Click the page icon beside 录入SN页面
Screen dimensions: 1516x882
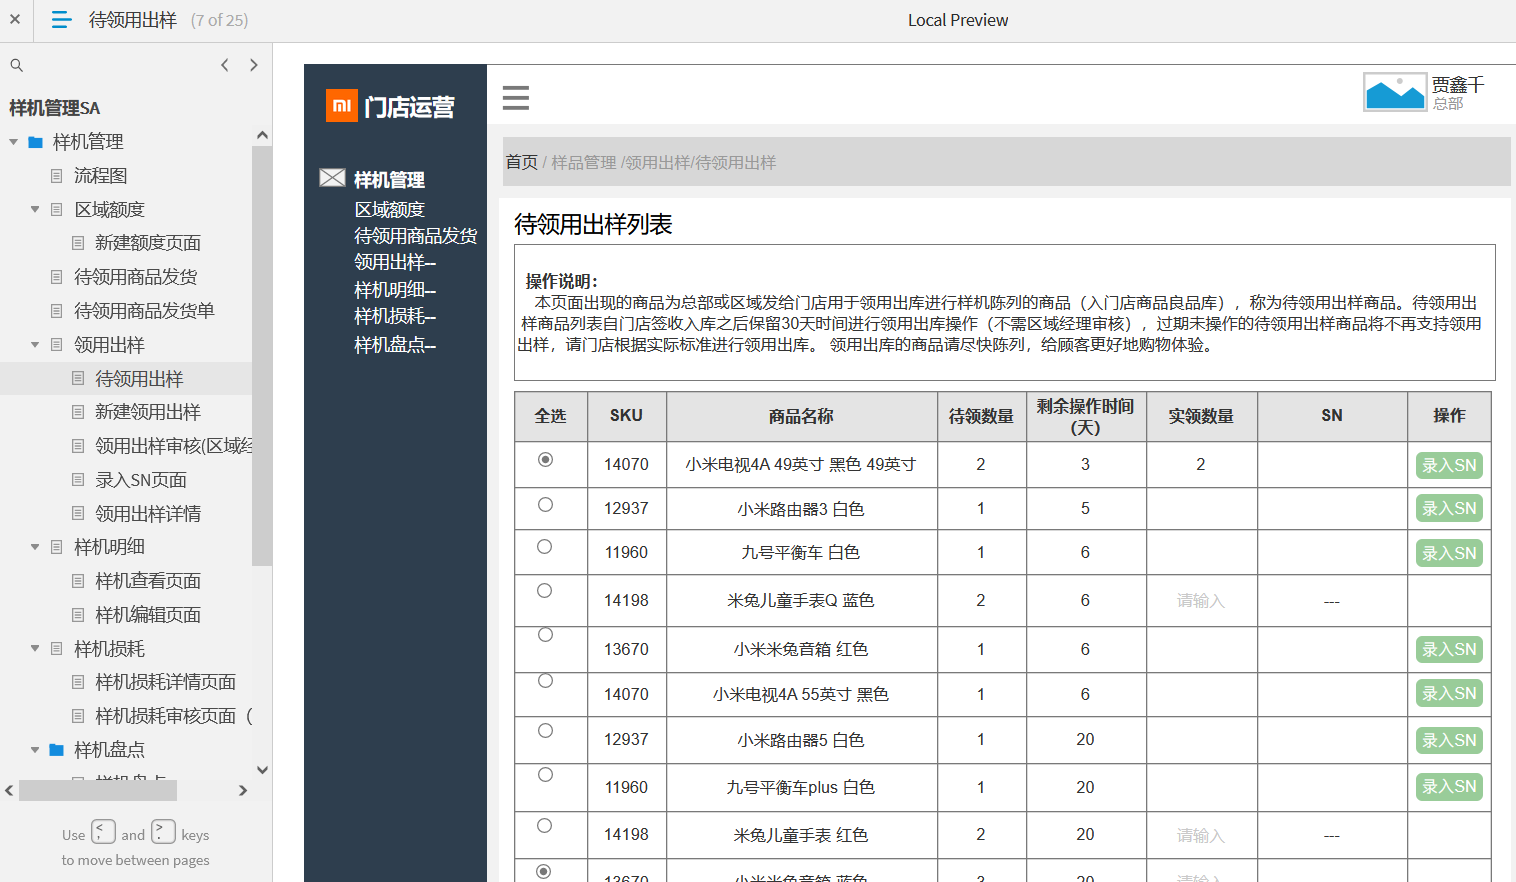click(x=78, y=480)
